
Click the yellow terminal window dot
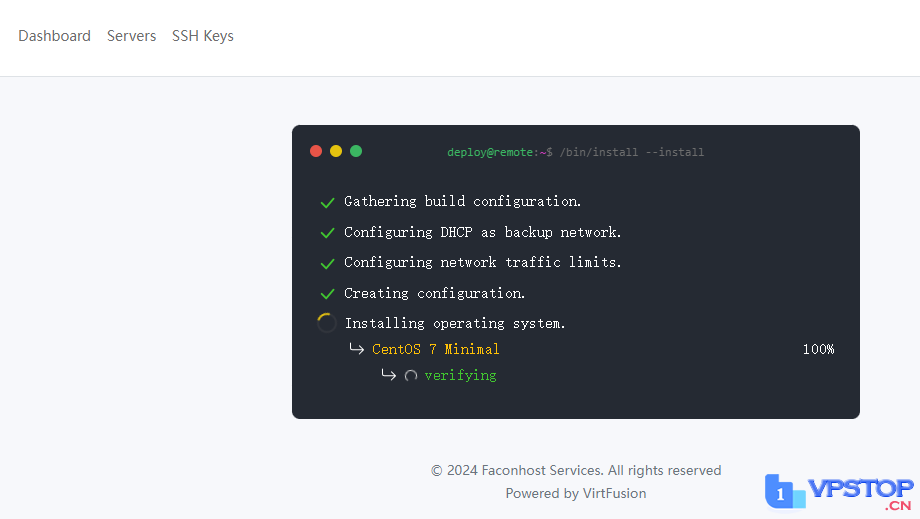pos(336,151)
